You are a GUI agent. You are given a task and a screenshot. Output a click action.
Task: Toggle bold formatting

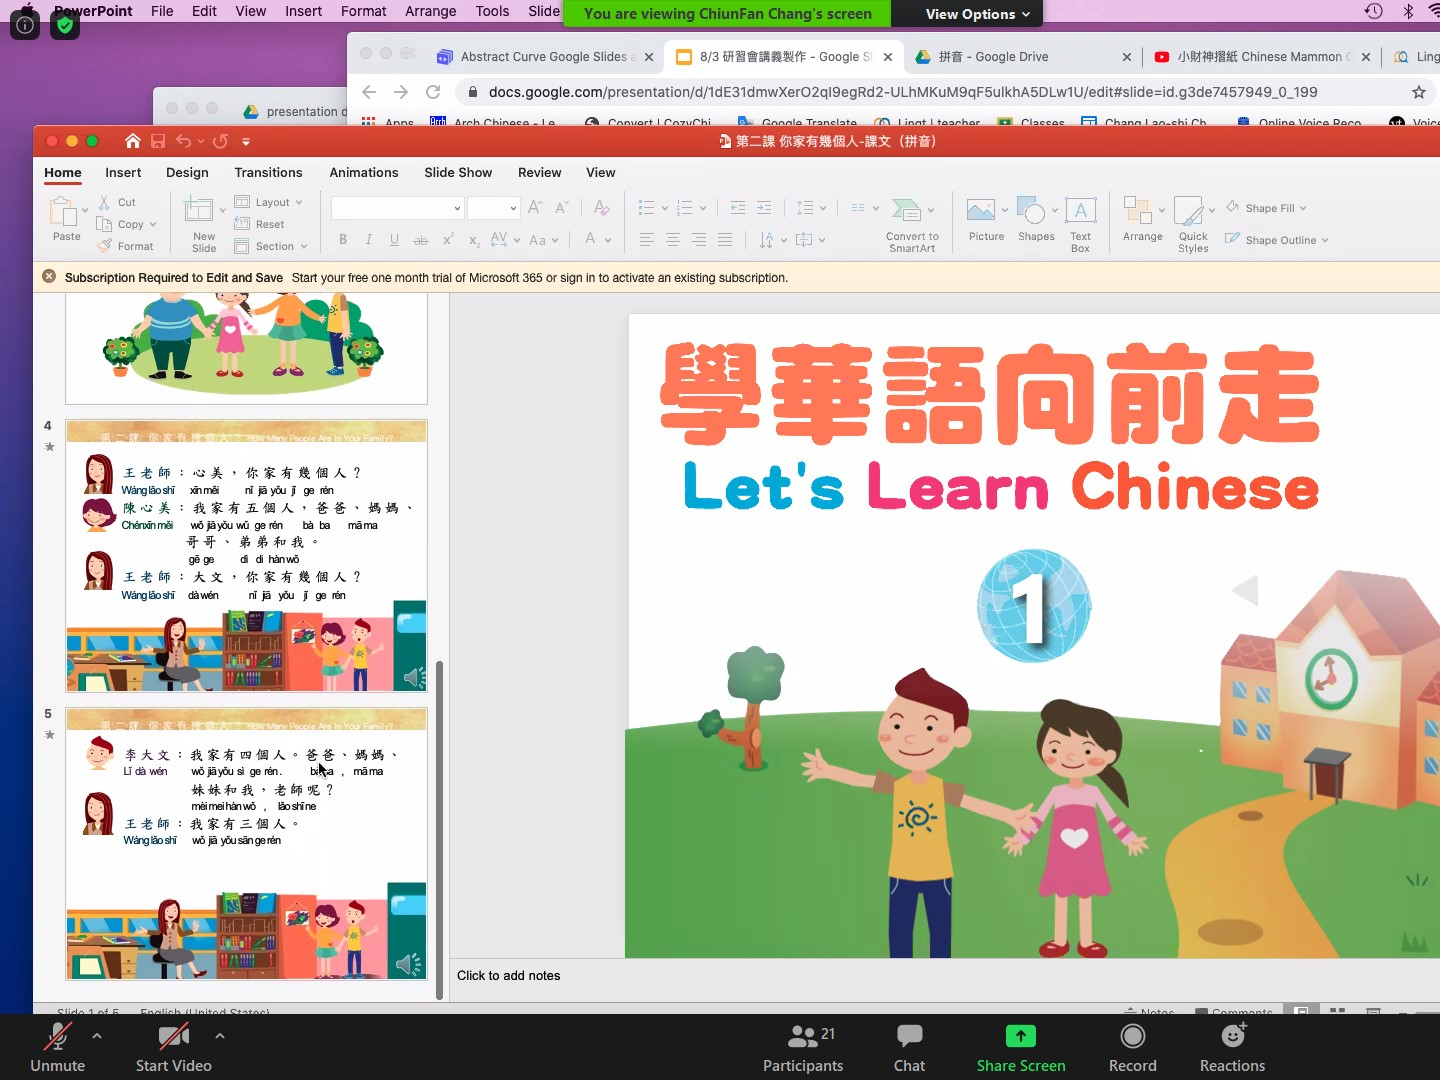click(343, 240)
